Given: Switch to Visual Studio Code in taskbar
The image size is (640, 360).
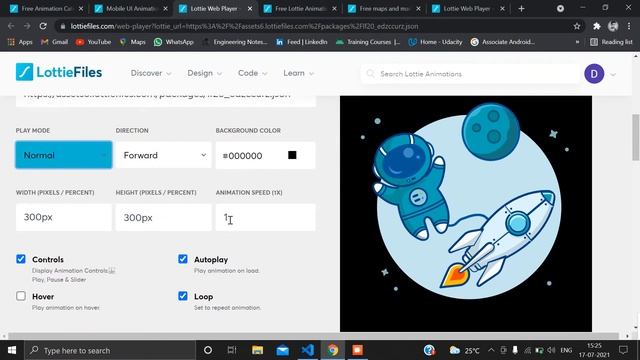Looking at the screenshot, I should click(x=308, y=350).
